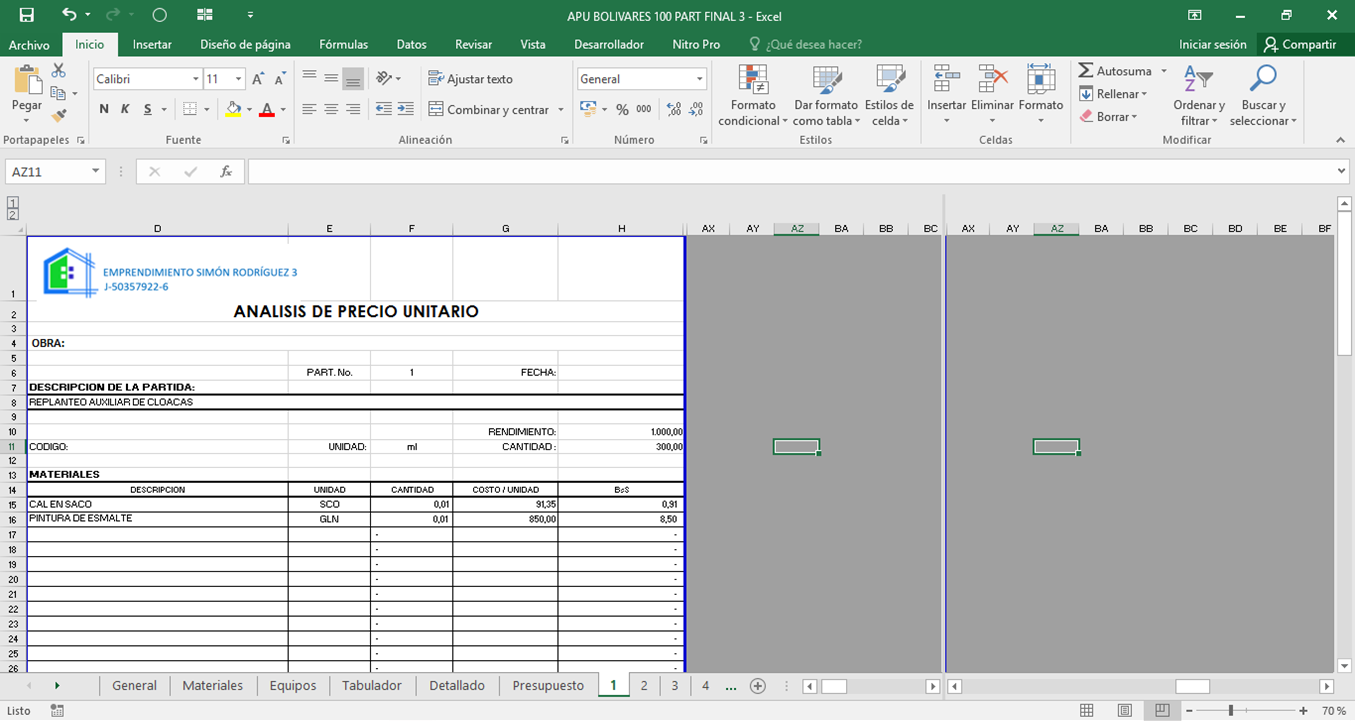Decrease the font size
Image resolution: width=1355 pixels, height=721 pixels.
(x=280, y=79)
